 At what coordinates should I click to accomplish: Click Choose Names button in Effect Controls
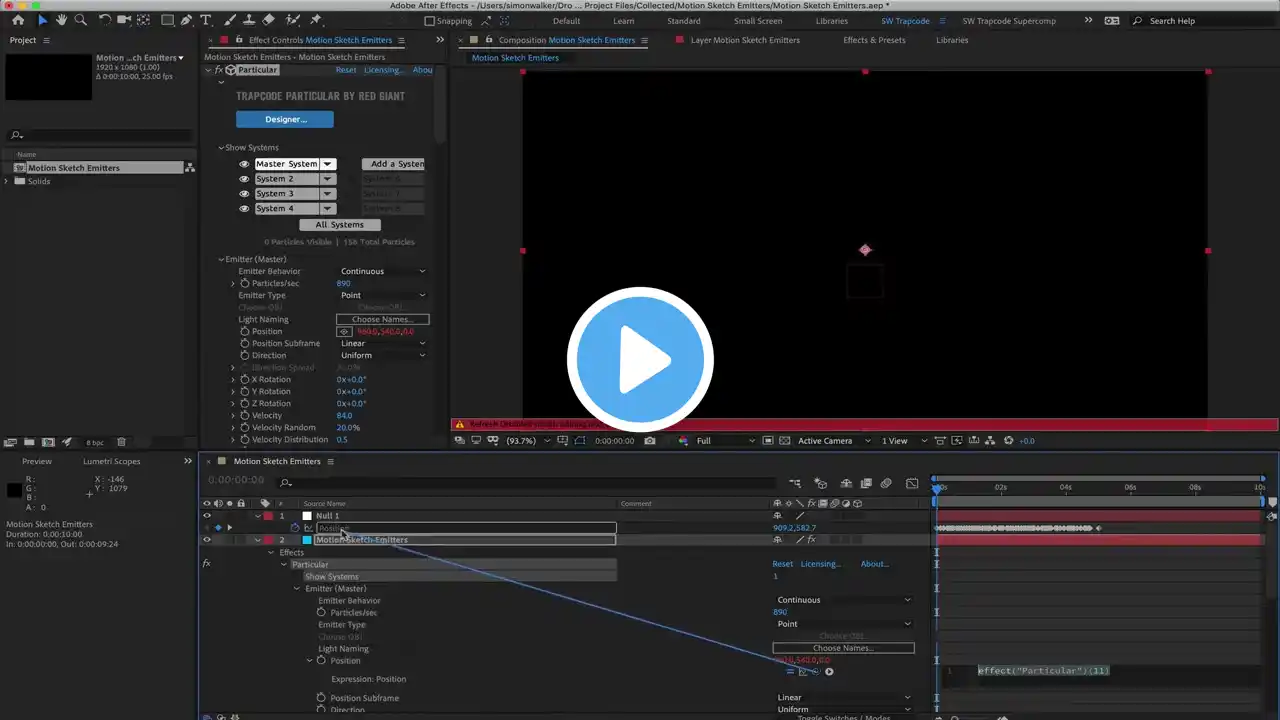pos(382,320)
